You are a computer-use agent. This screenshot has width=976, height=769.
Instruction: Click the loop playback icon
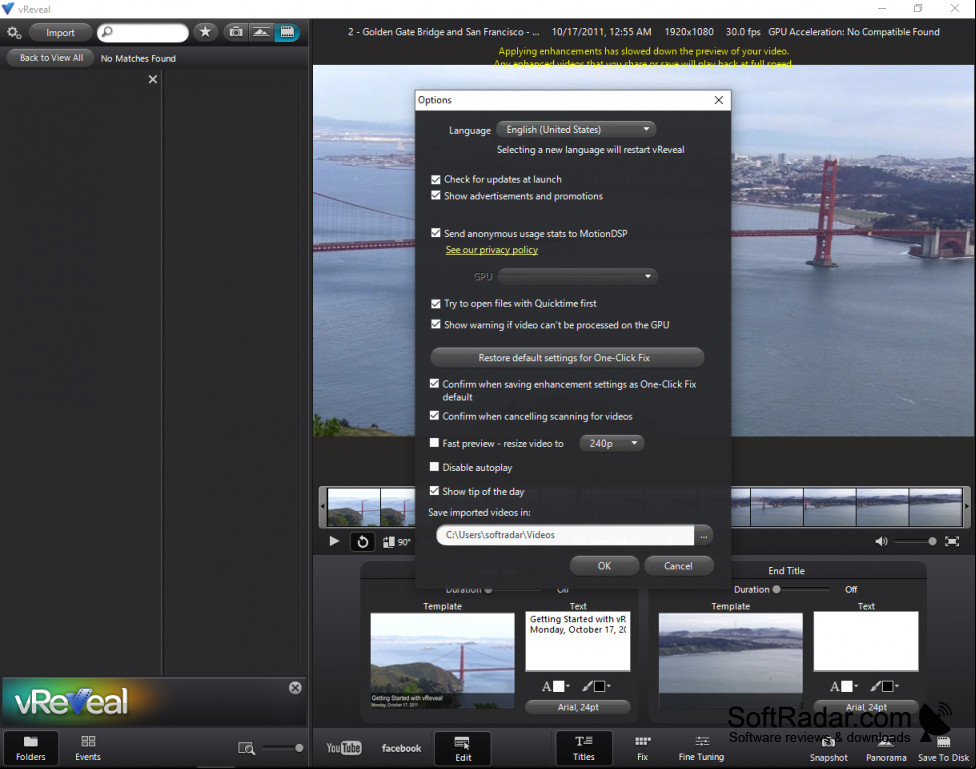tap(362, 542)
